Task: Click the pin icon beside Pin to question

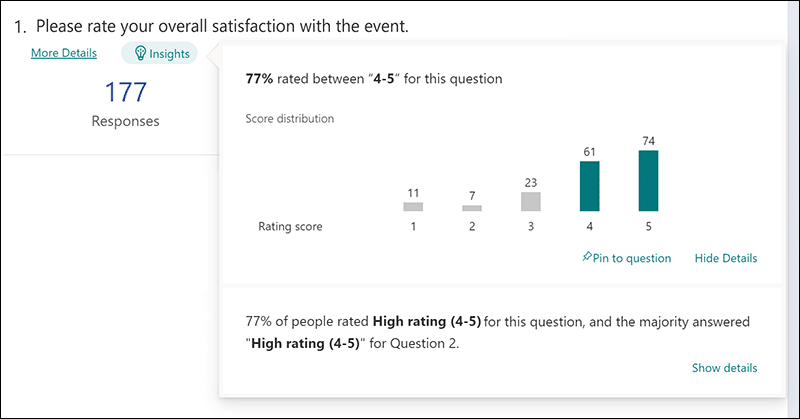Action: (x=587, y=258)
